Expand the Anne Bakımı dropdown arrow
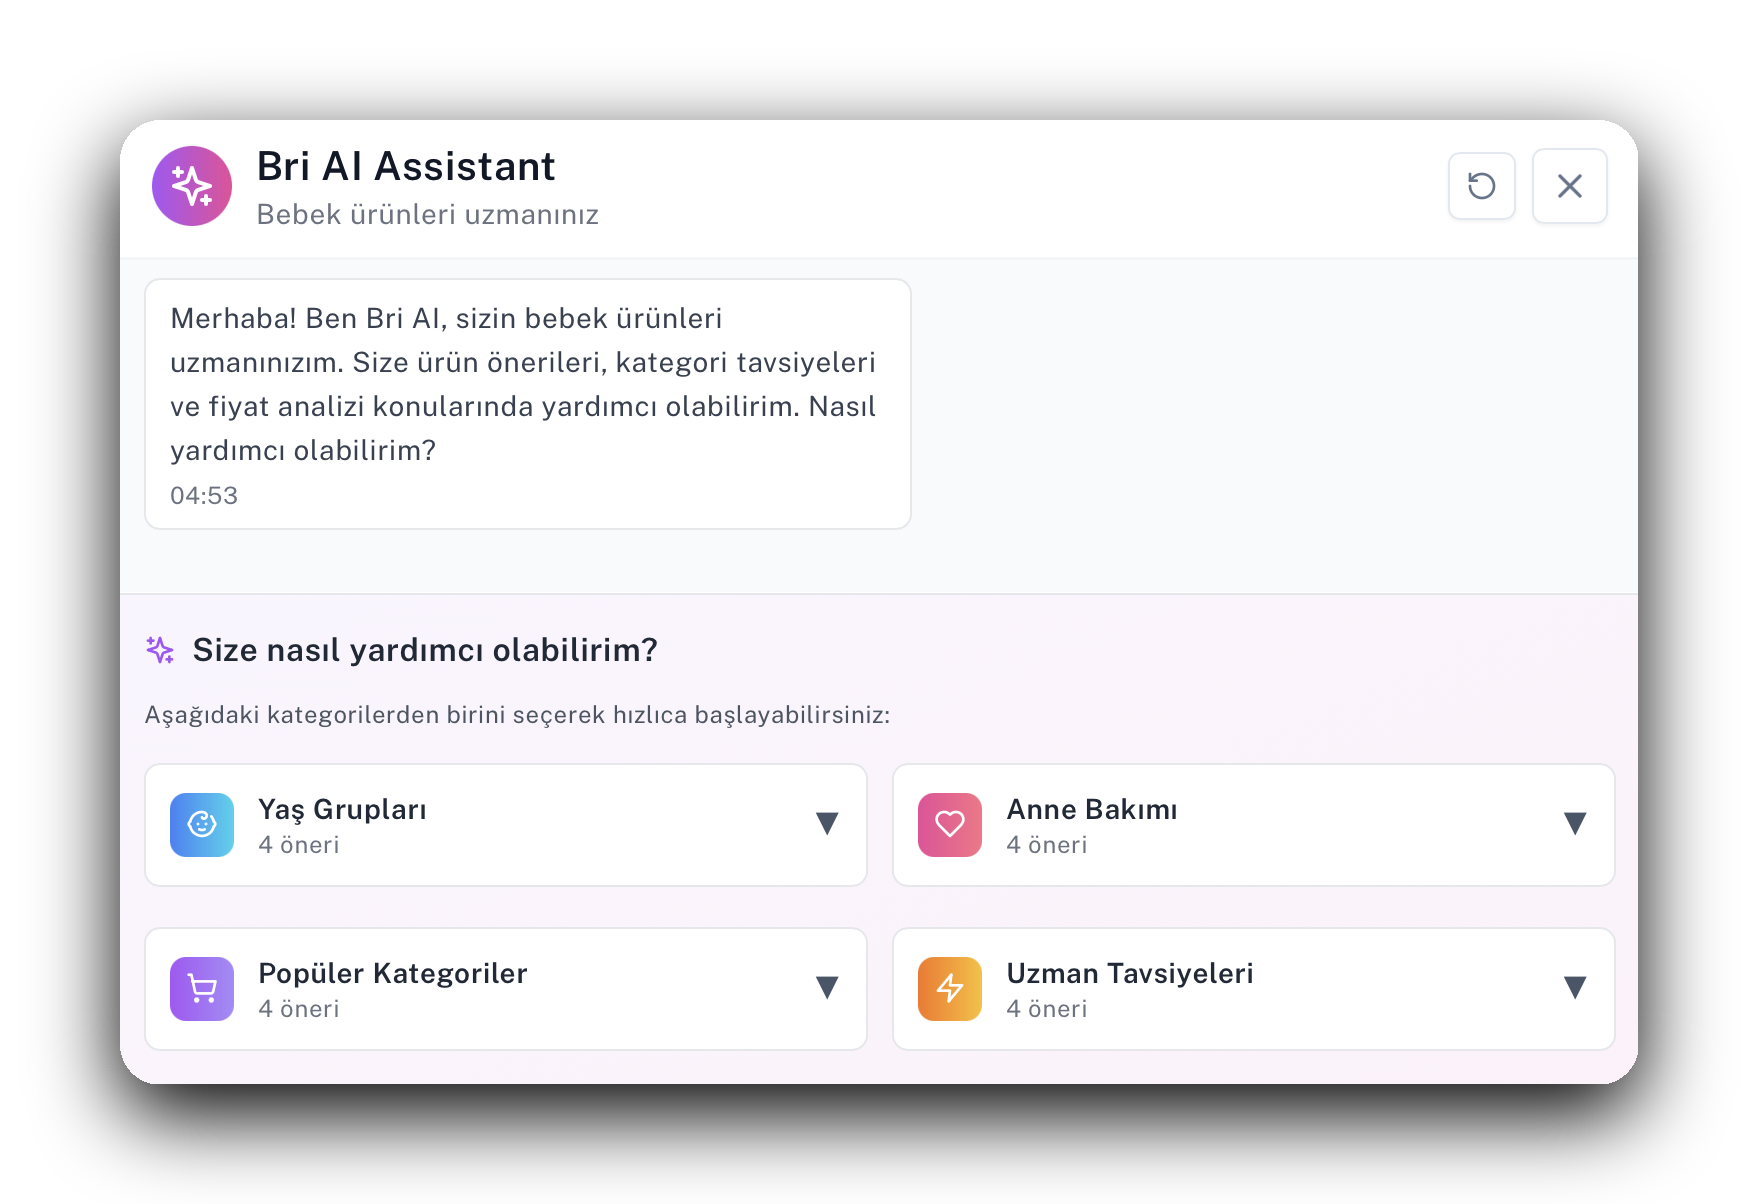 pos(1575,824)
